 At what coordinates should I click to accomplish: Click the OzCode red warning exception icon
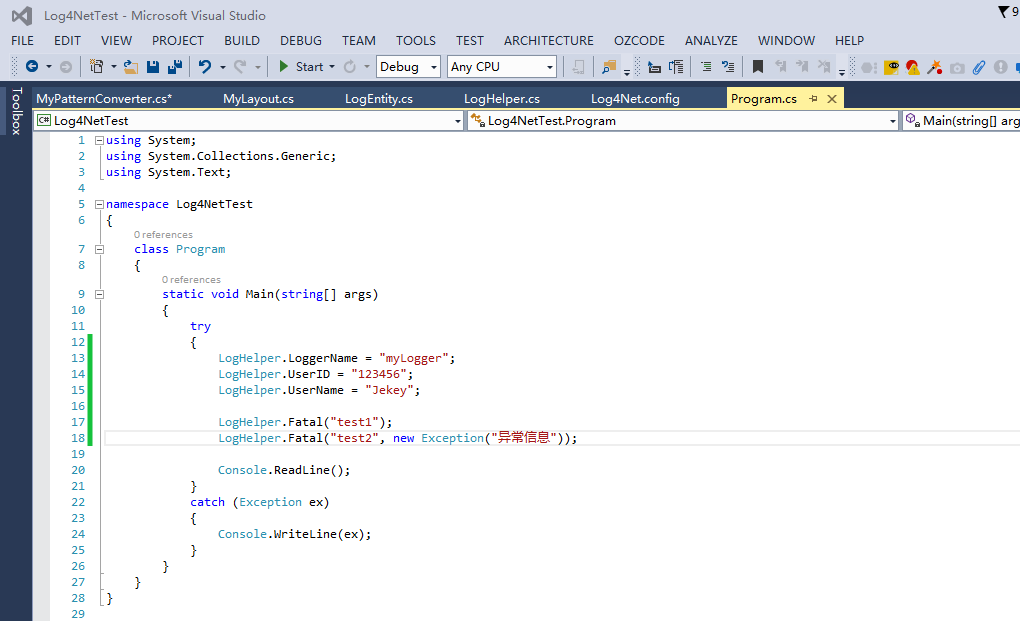pos(913,67)
